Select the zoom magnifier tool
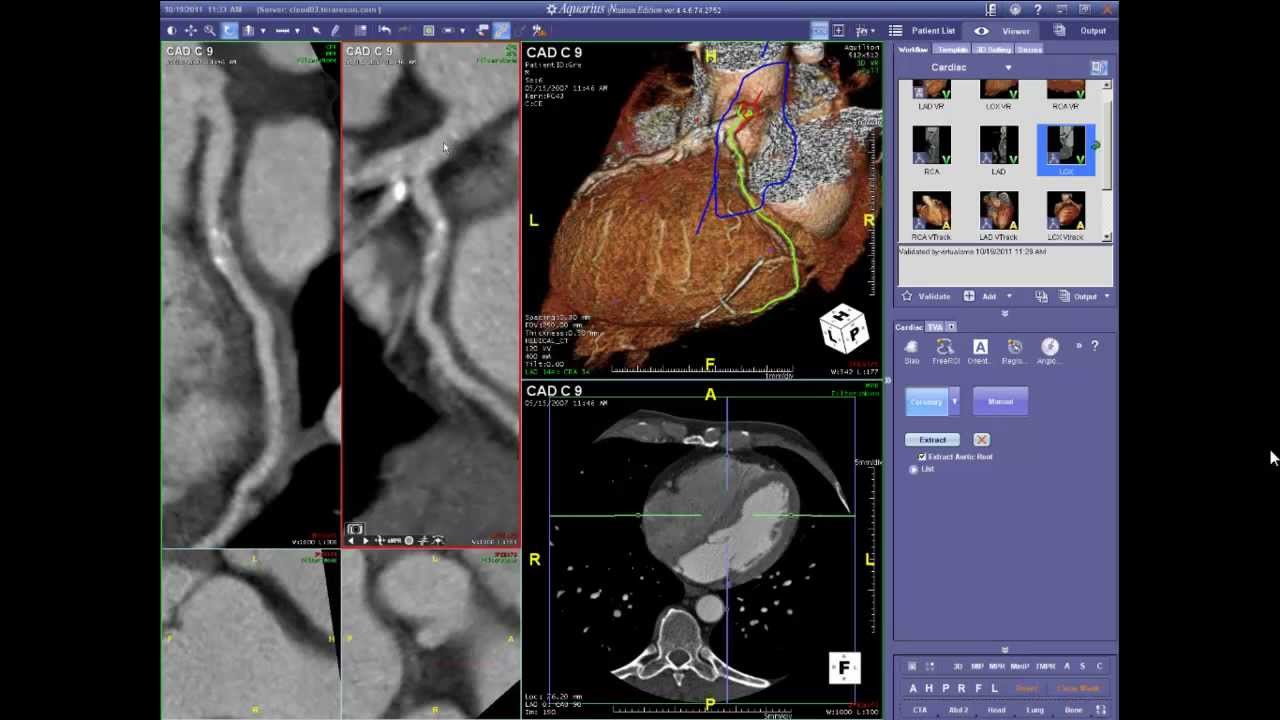The image size is (1280, 720). click(x=209, y=31)
